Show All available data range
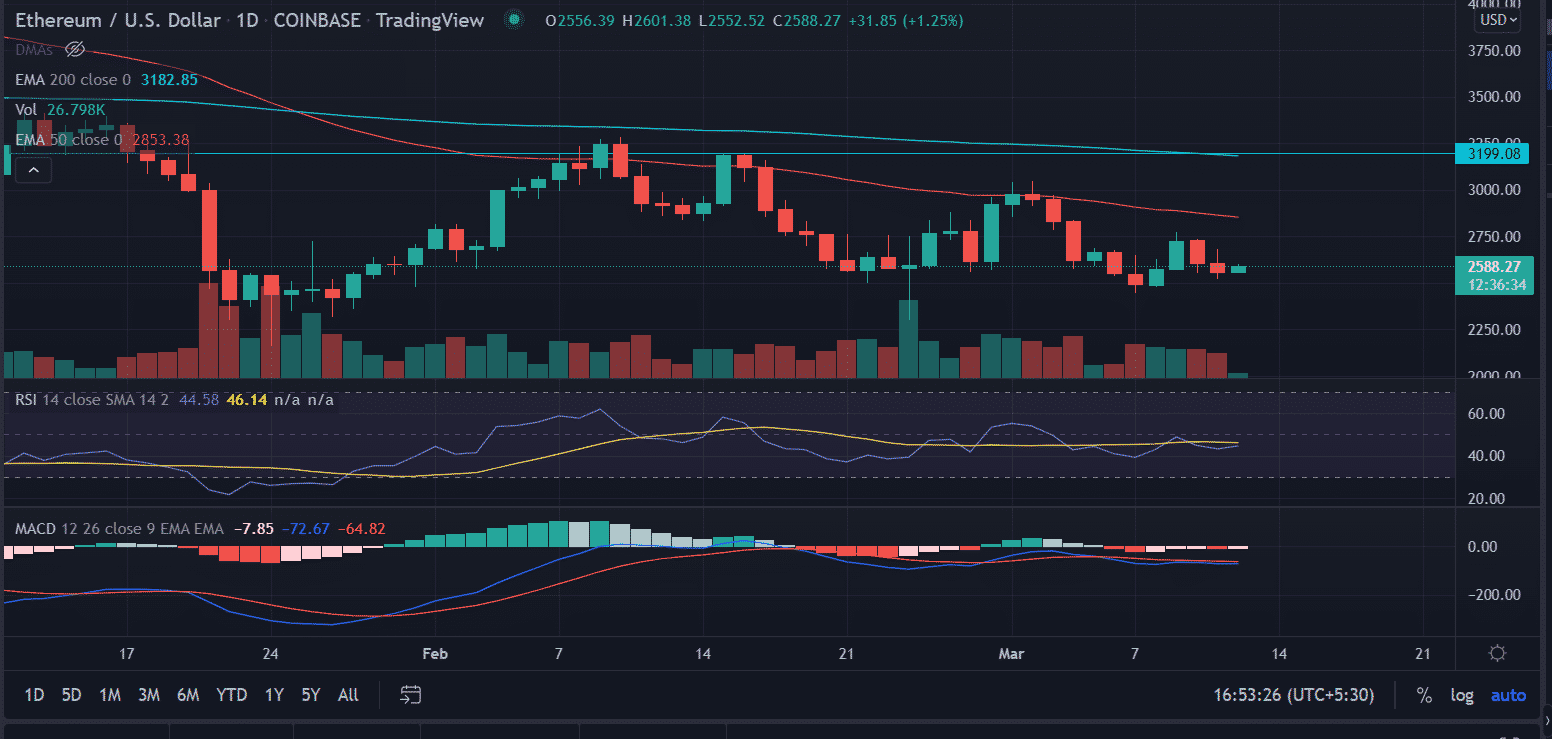Viewport: 1552px width, 739px height. 348,694
